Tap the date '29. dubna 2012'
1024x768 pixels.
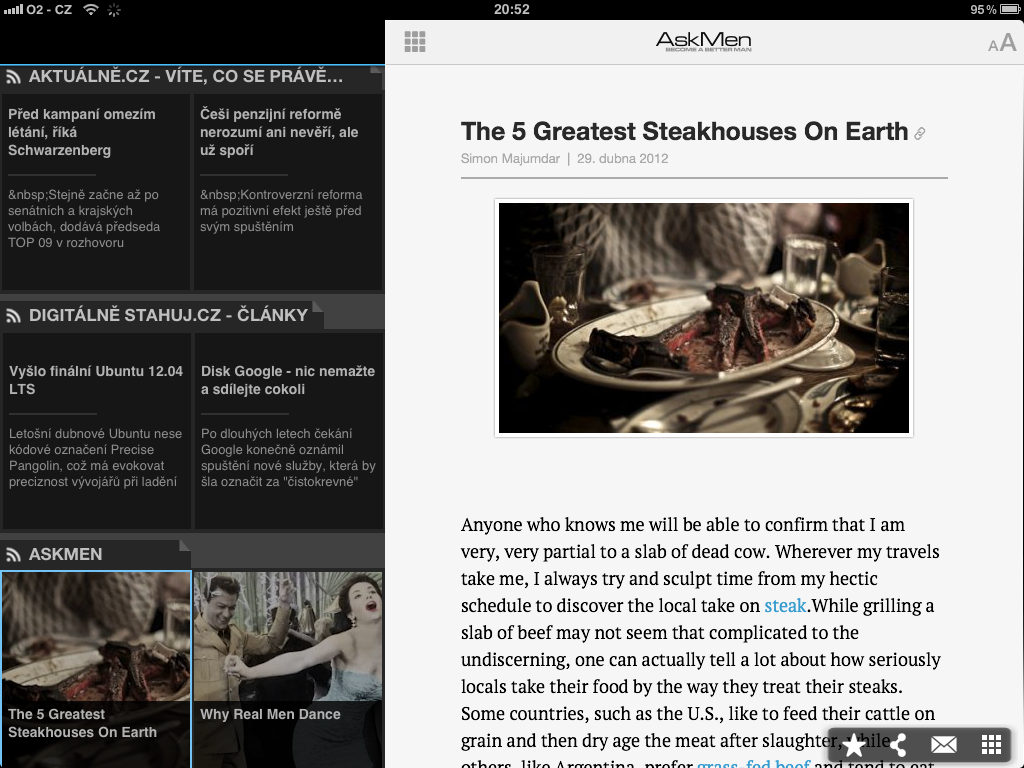click(622, 159)
